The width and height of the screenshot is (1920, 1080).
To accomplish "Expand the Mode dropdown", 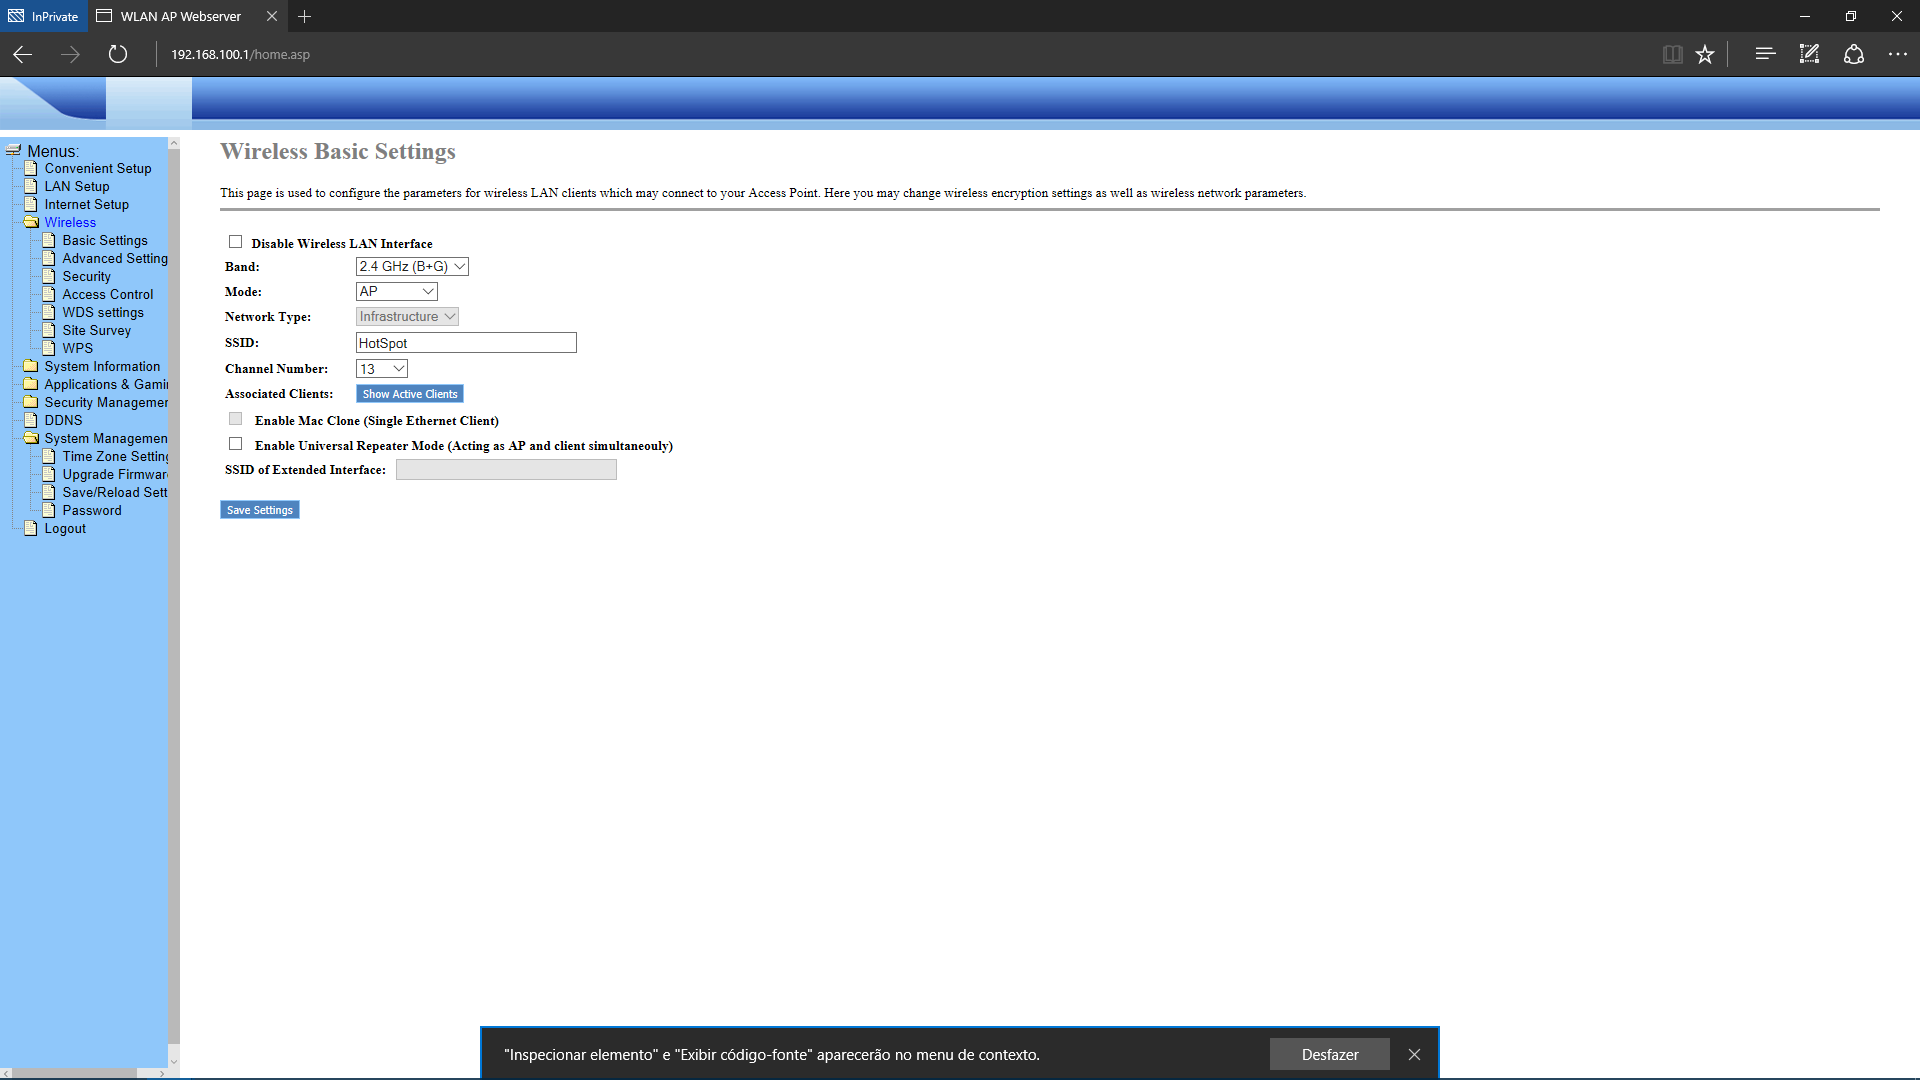I will pyautogui.click(x=397, y=291).
